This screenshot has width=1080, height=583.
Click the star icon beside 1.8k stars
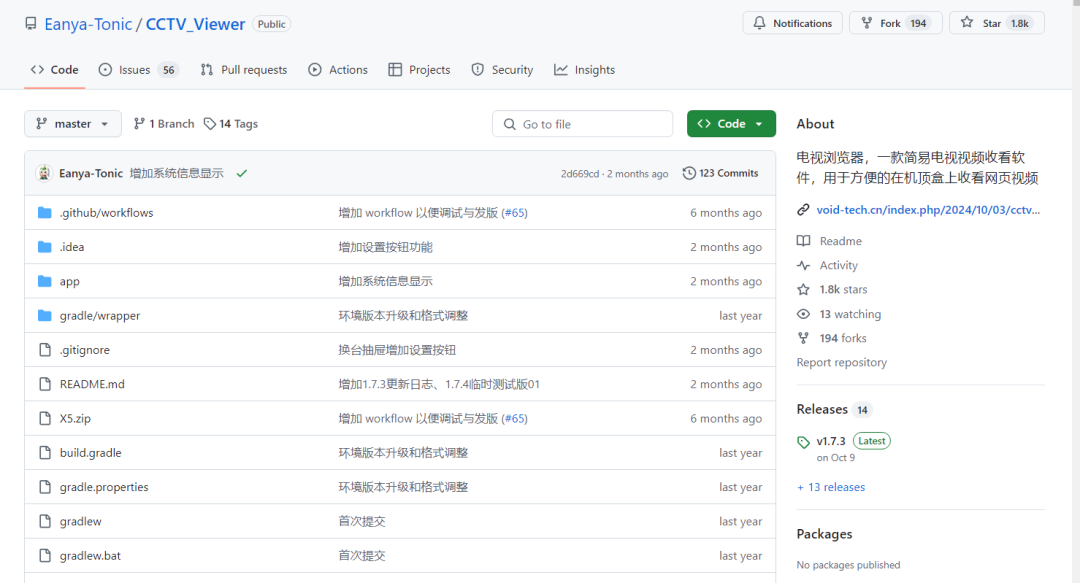click(803, 289)
